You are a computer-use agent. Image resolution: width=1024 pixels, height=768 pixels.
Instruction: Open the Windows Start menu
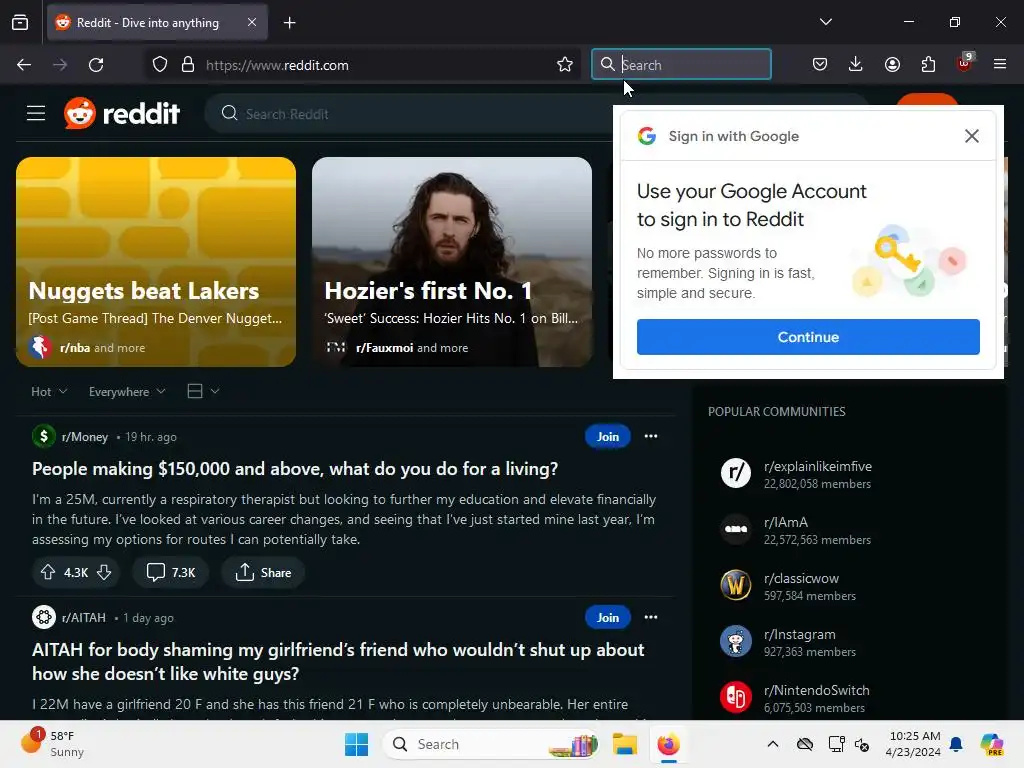pyautogui.click(x=357, y=744)
